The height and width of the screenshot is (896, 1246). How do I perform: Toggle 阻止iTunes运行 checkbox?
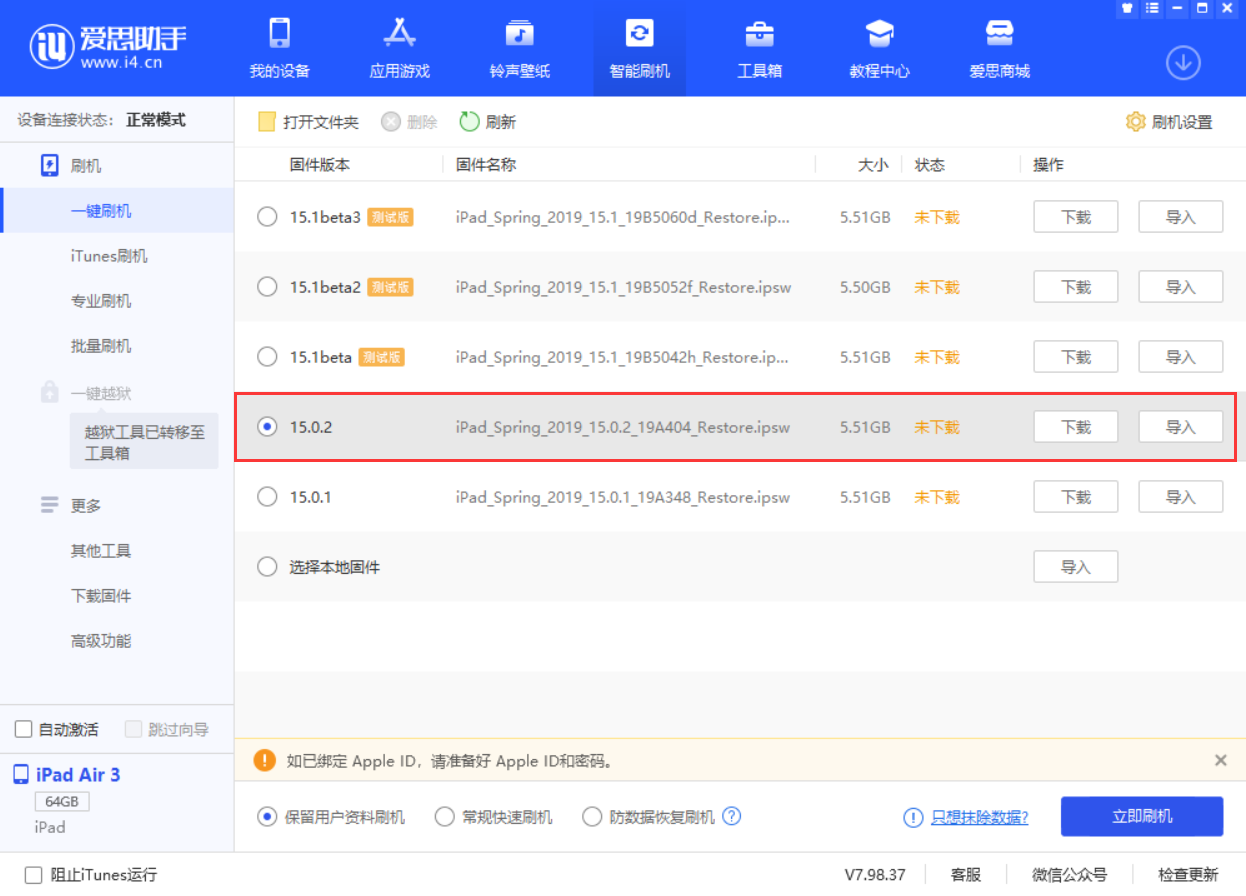(x=33, y=875)
